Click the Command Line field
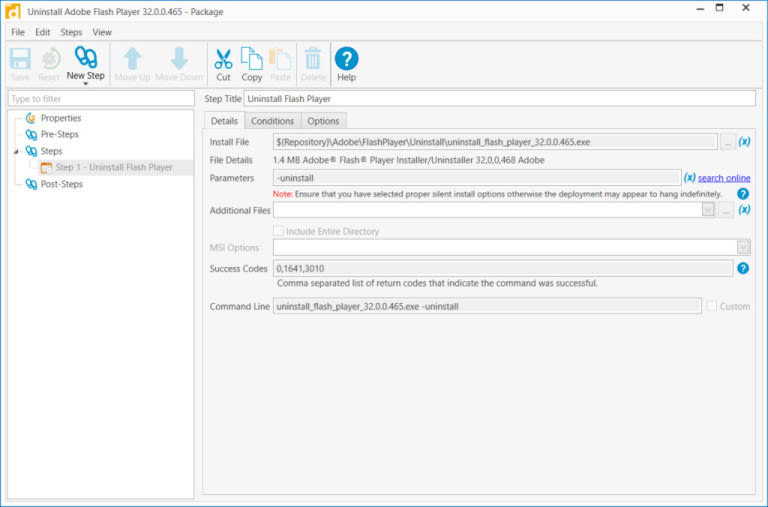The width and height of the screenshot is (768, 507). [x=487, y=307]
